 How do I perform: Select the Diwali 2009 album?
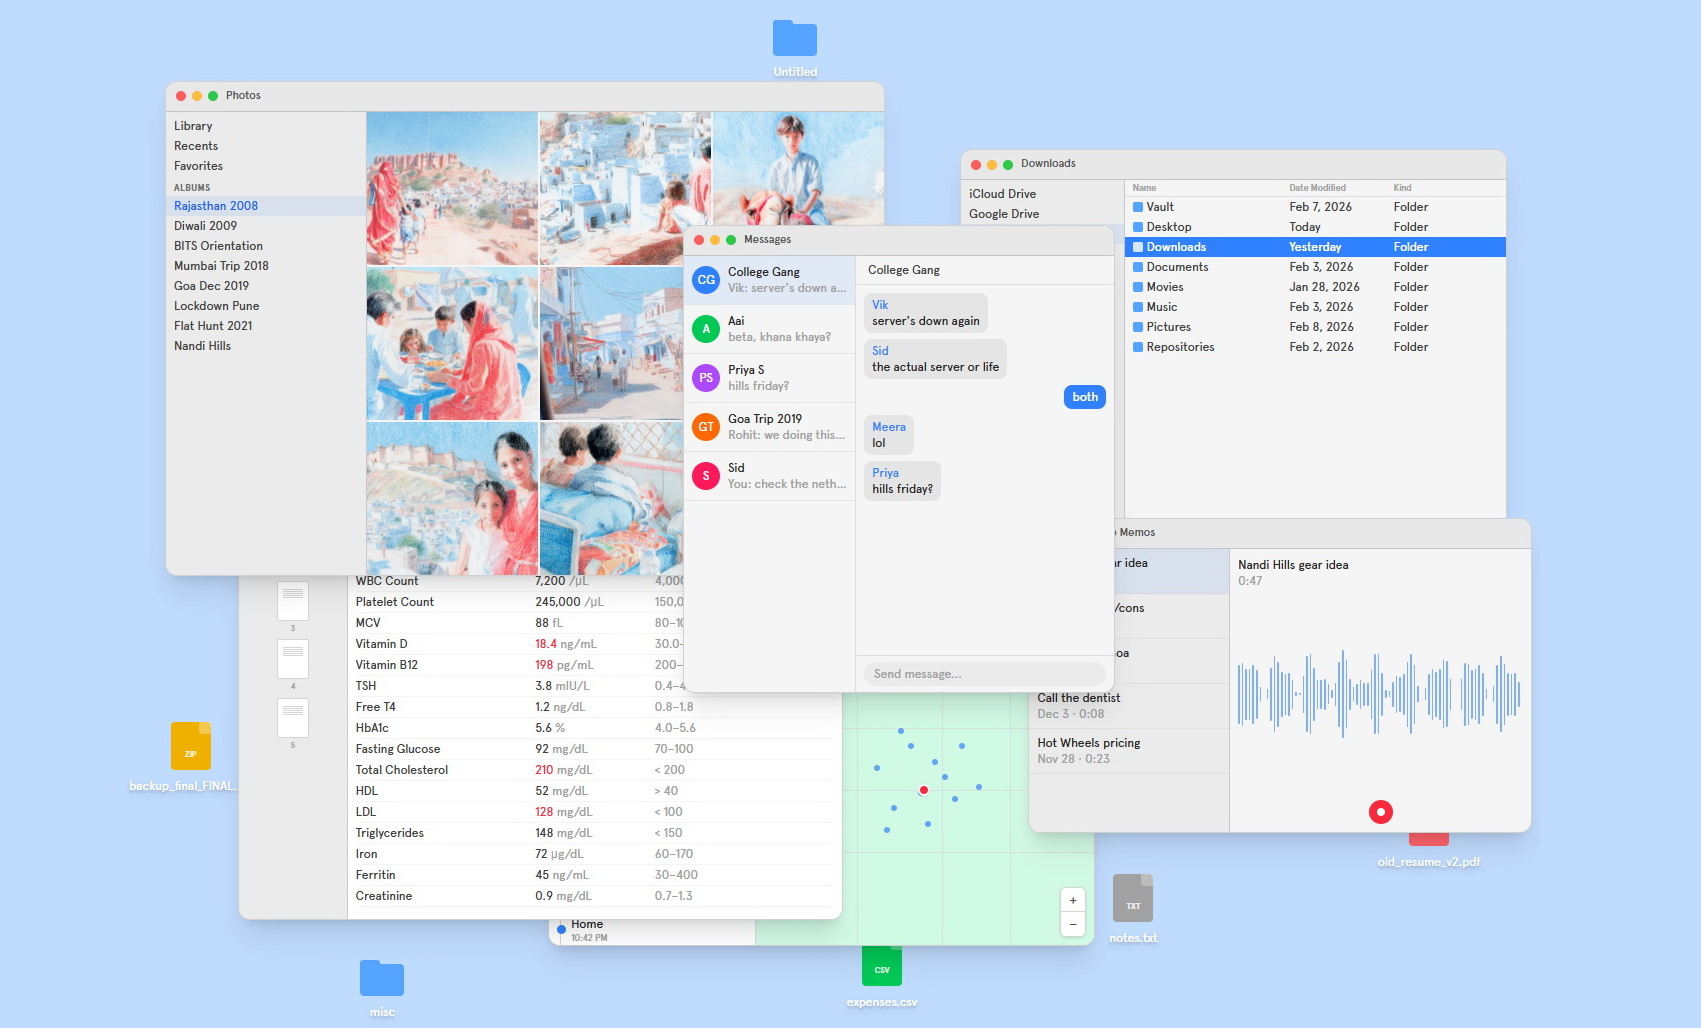[x=206, y=226]
